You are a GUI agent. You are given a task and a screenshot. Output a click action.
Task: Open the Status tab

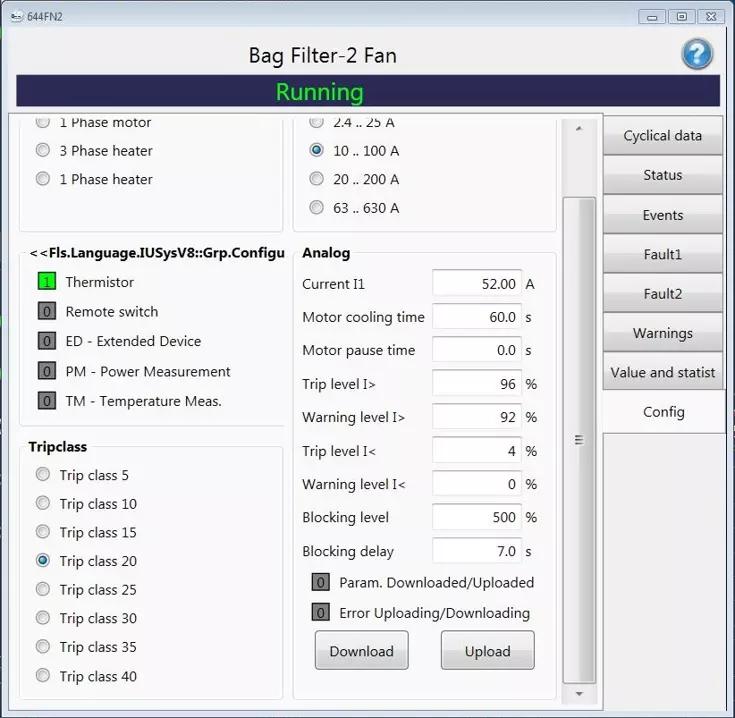[662, 175]
